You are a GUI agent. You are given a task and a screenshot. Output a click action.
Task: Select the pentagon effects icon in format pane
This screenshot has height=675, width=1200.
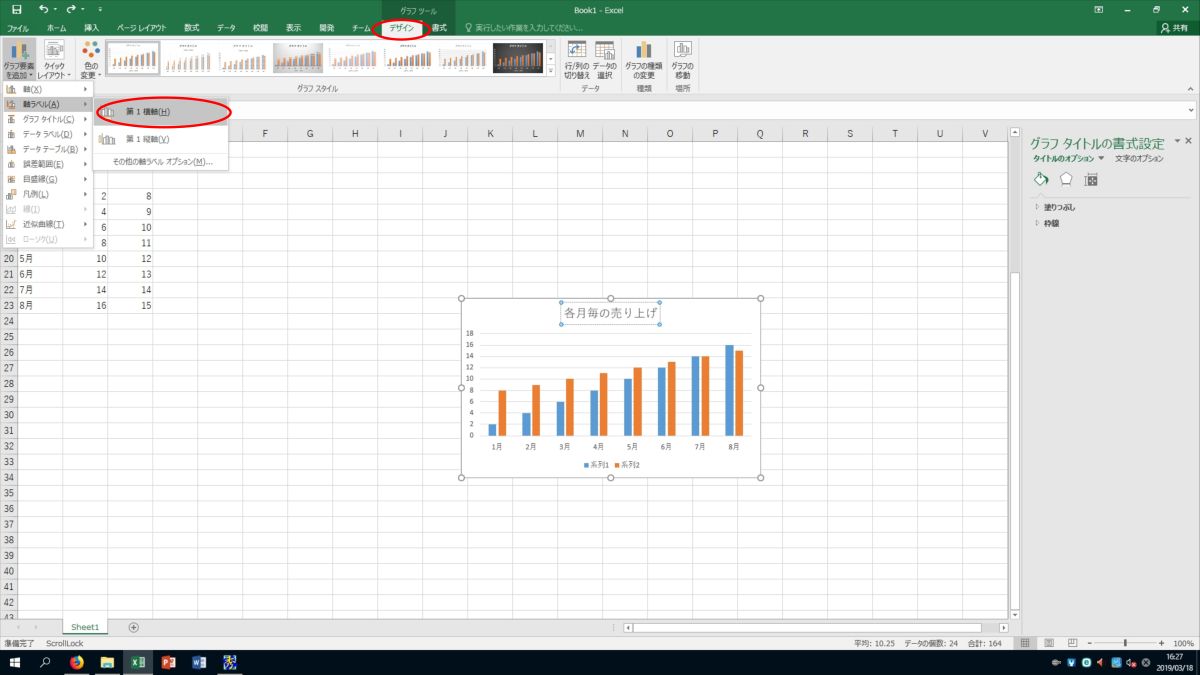[x=1066, y=179]
